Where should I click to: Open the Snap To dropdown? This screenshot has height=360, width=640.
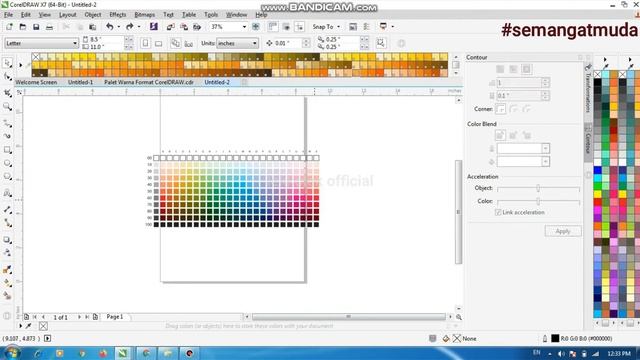click(326, 27)
